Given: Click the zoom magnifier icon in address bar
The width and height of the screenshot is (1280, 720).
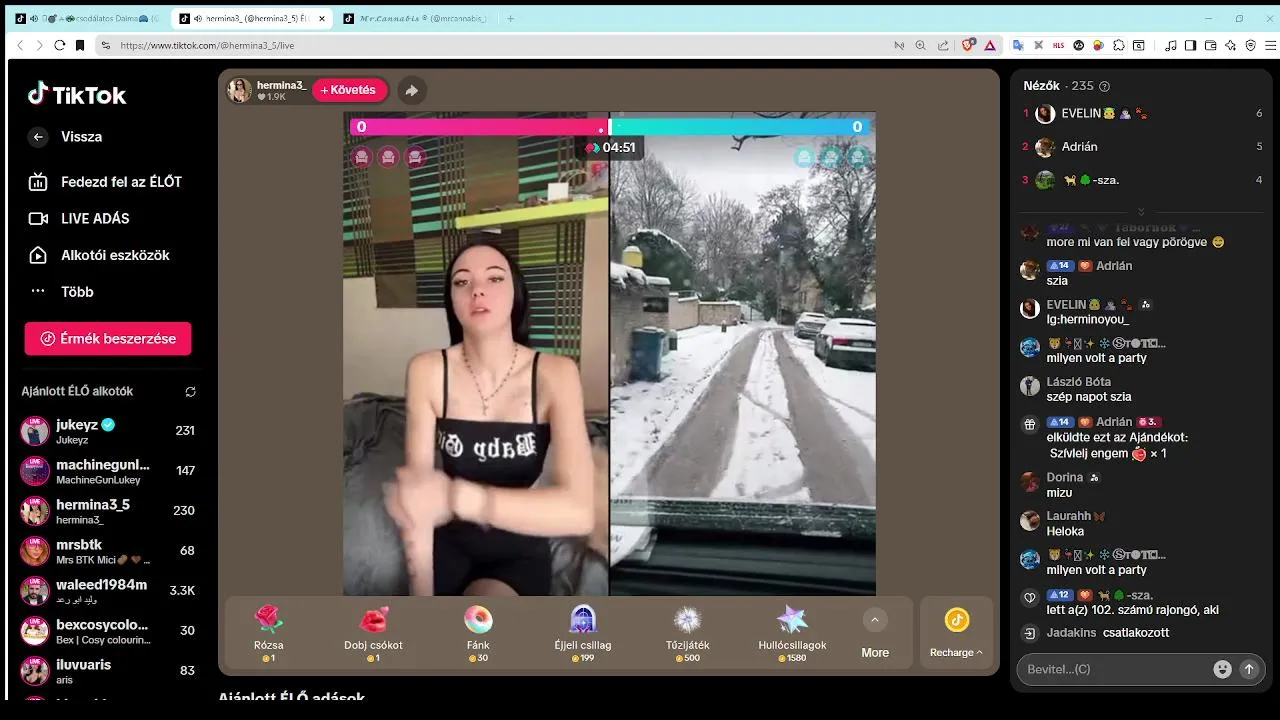Looking at the screenshot, I should click(x=920, y=45).
